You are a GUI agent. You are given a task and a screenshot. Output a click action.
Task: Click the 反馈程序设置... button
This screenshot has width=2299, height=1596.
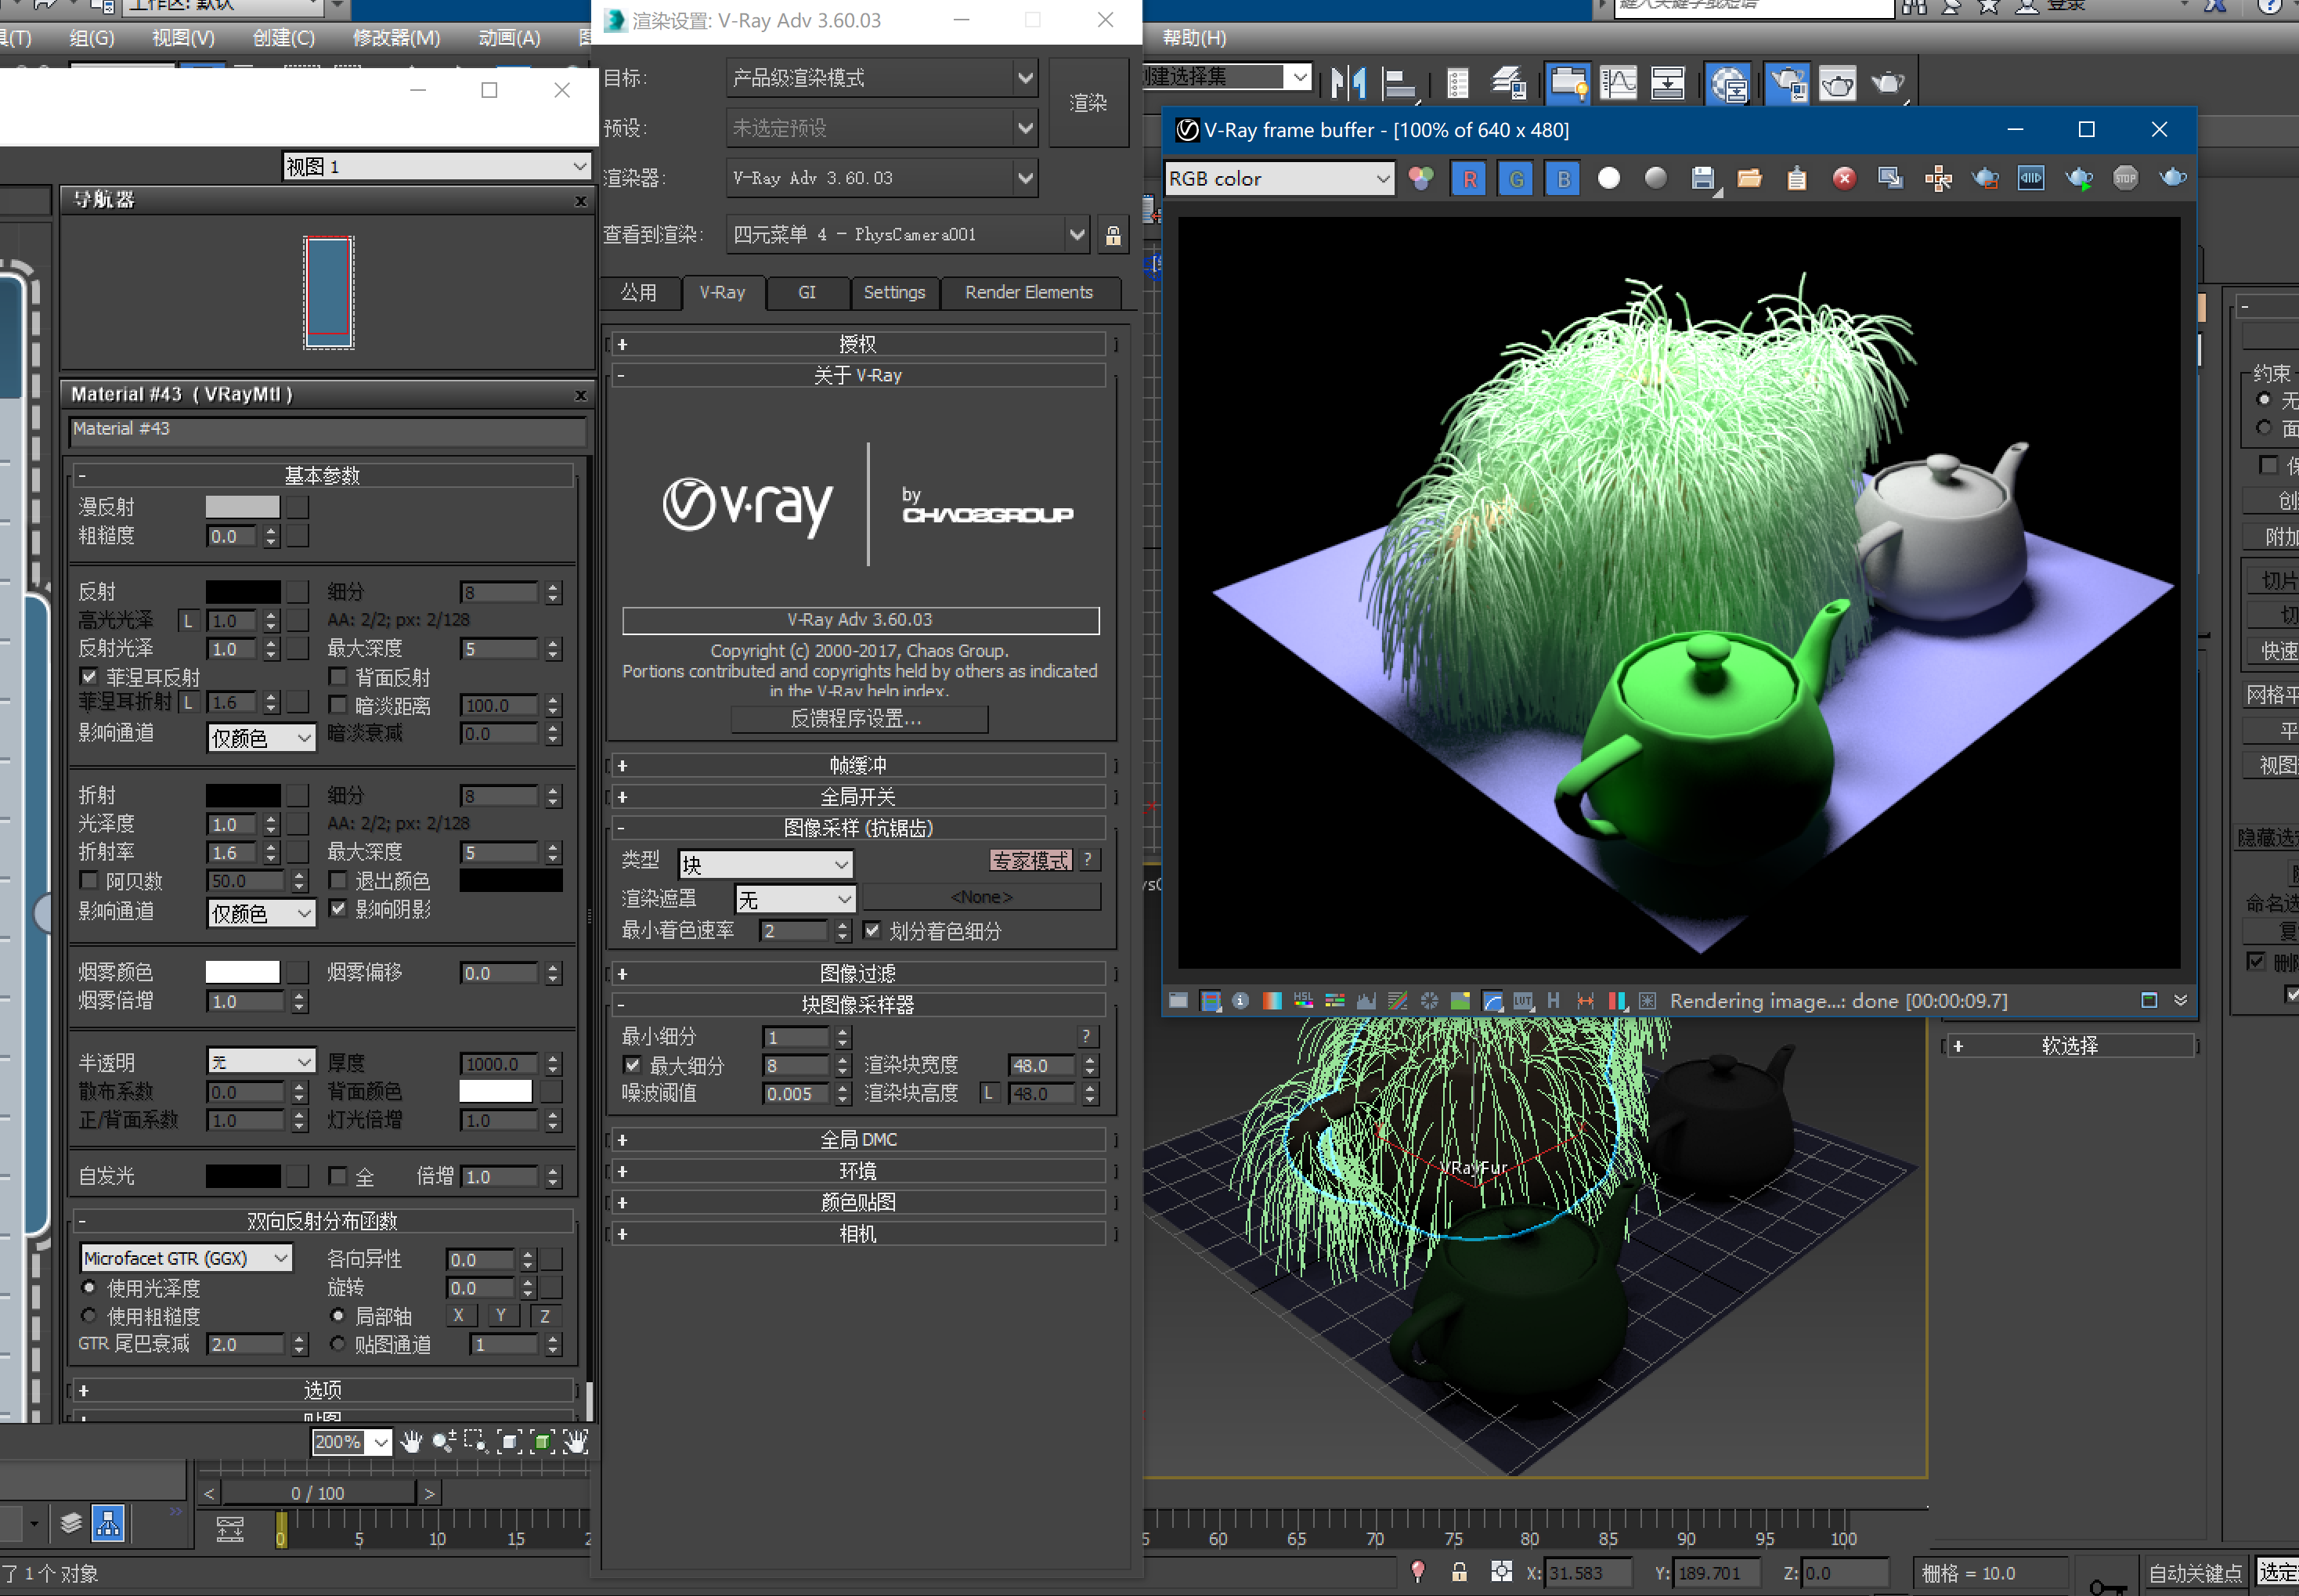tap(858, 719)
